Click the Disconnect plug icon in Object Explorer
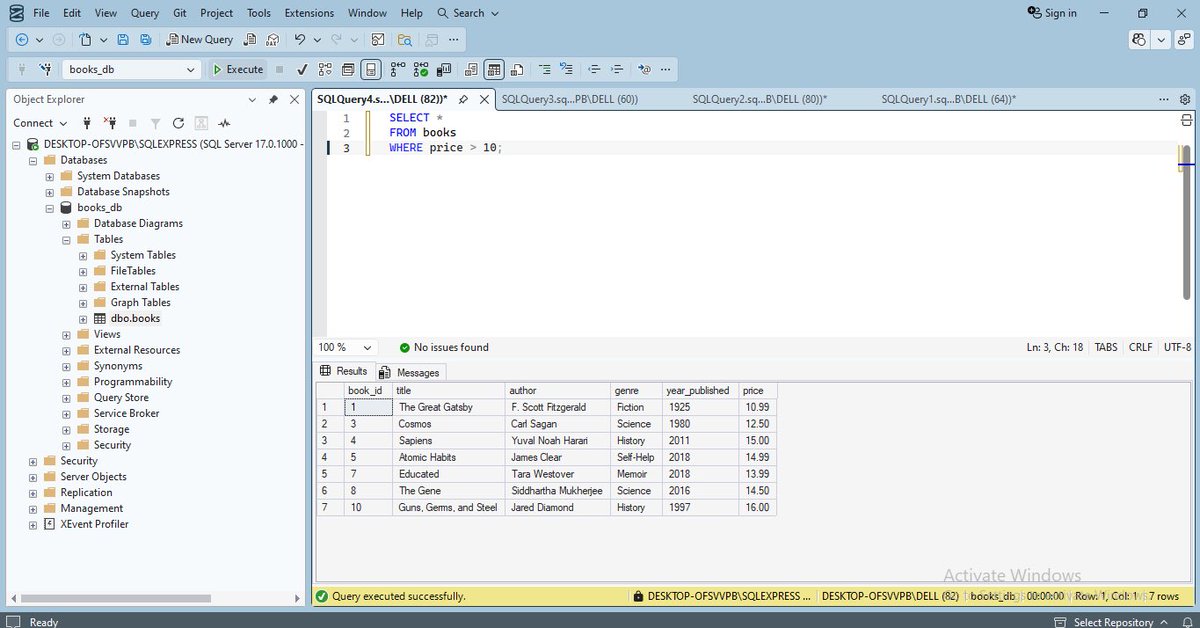This screenshot has height=628, width=1200. click(109, 123)
